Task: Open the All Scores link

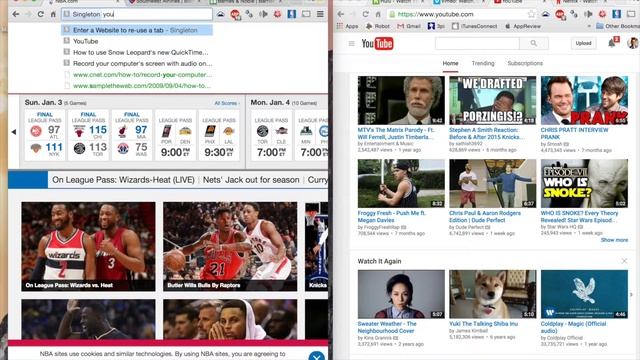Action: point(226,103)
